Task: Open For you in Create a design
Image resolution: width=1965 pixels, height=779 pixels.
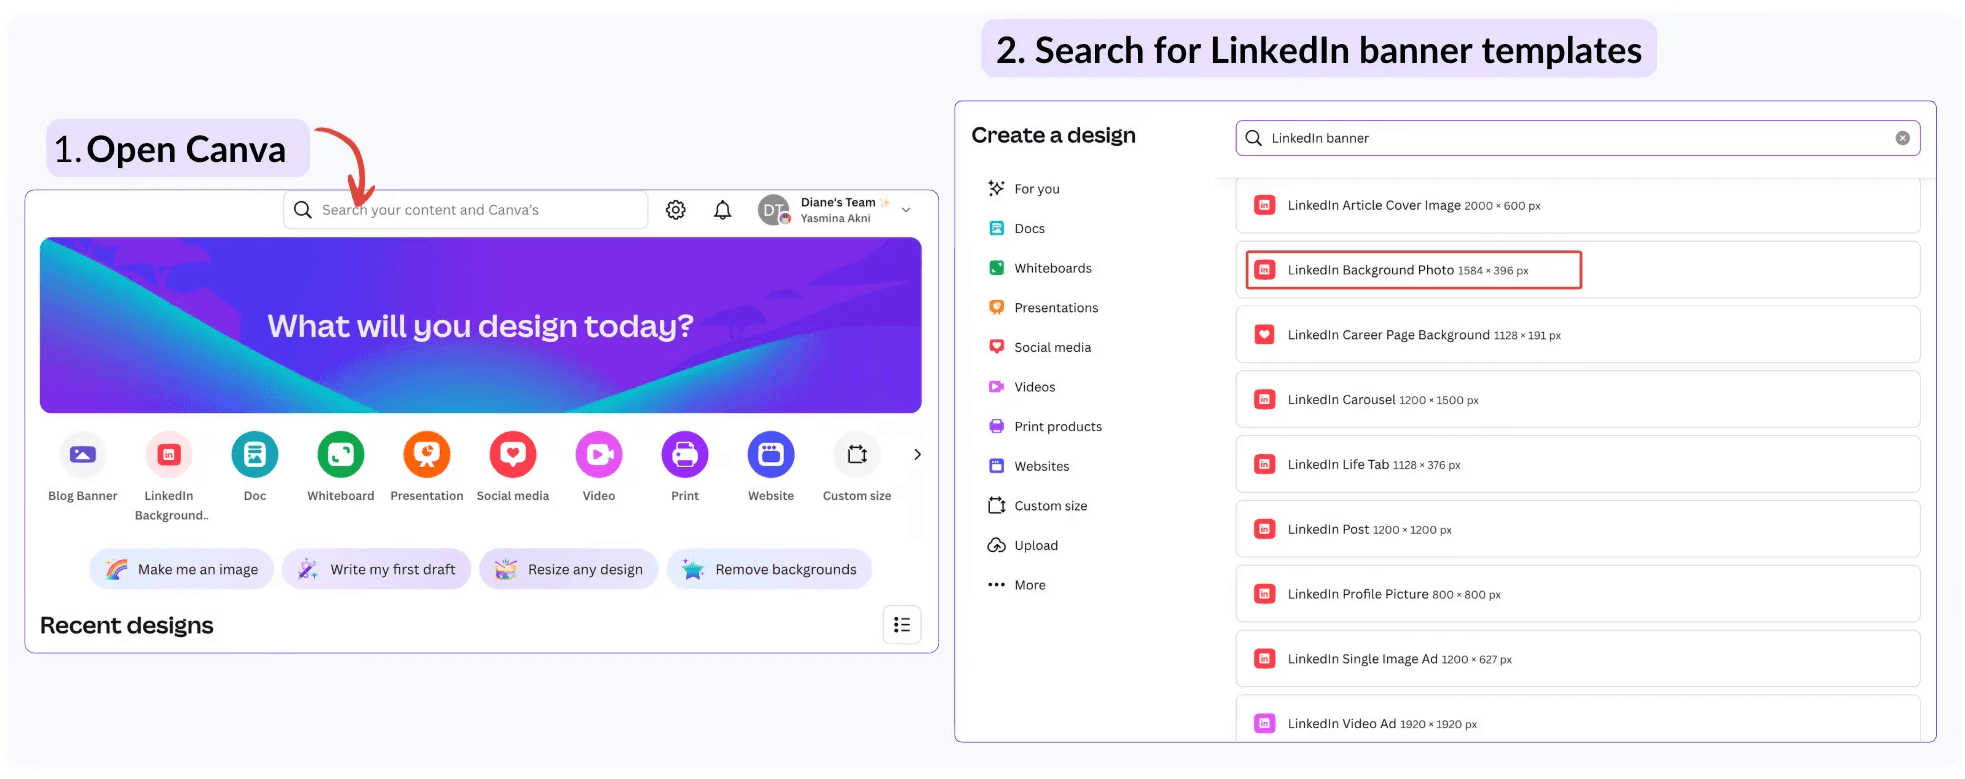Action: [x=1024, y=189]
